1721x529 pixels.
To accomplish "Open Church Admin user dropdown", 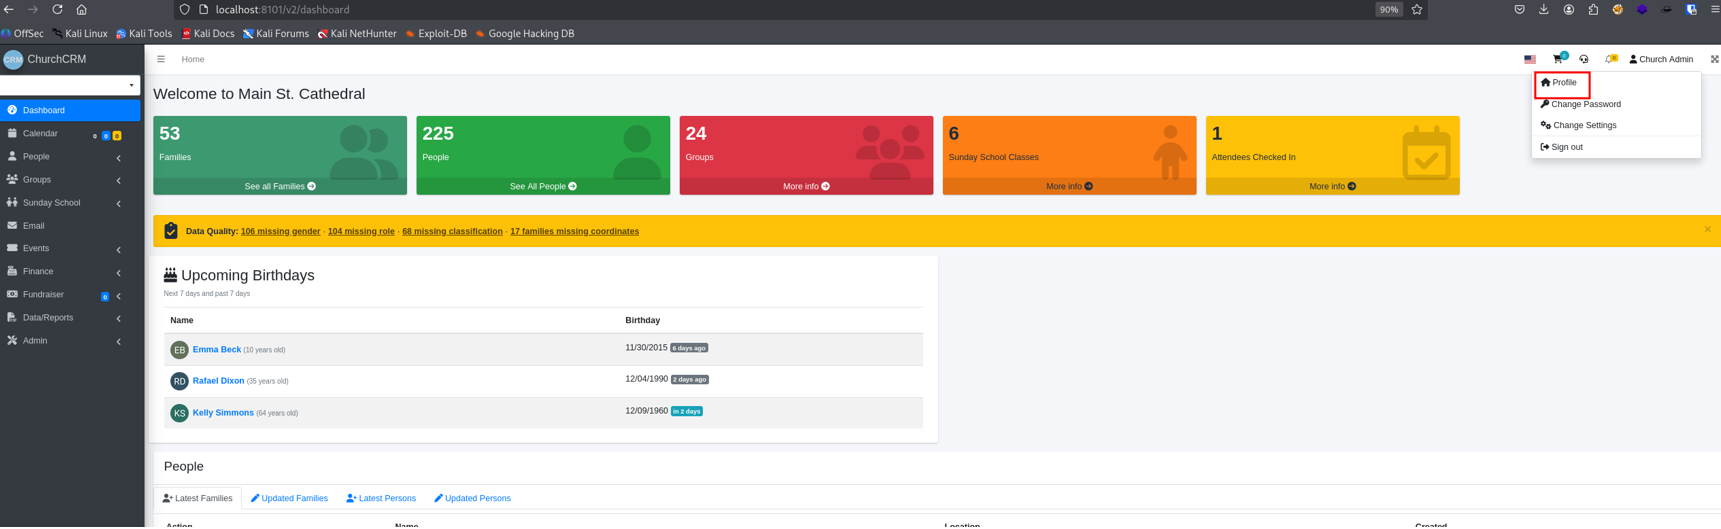I will 1661,59.
